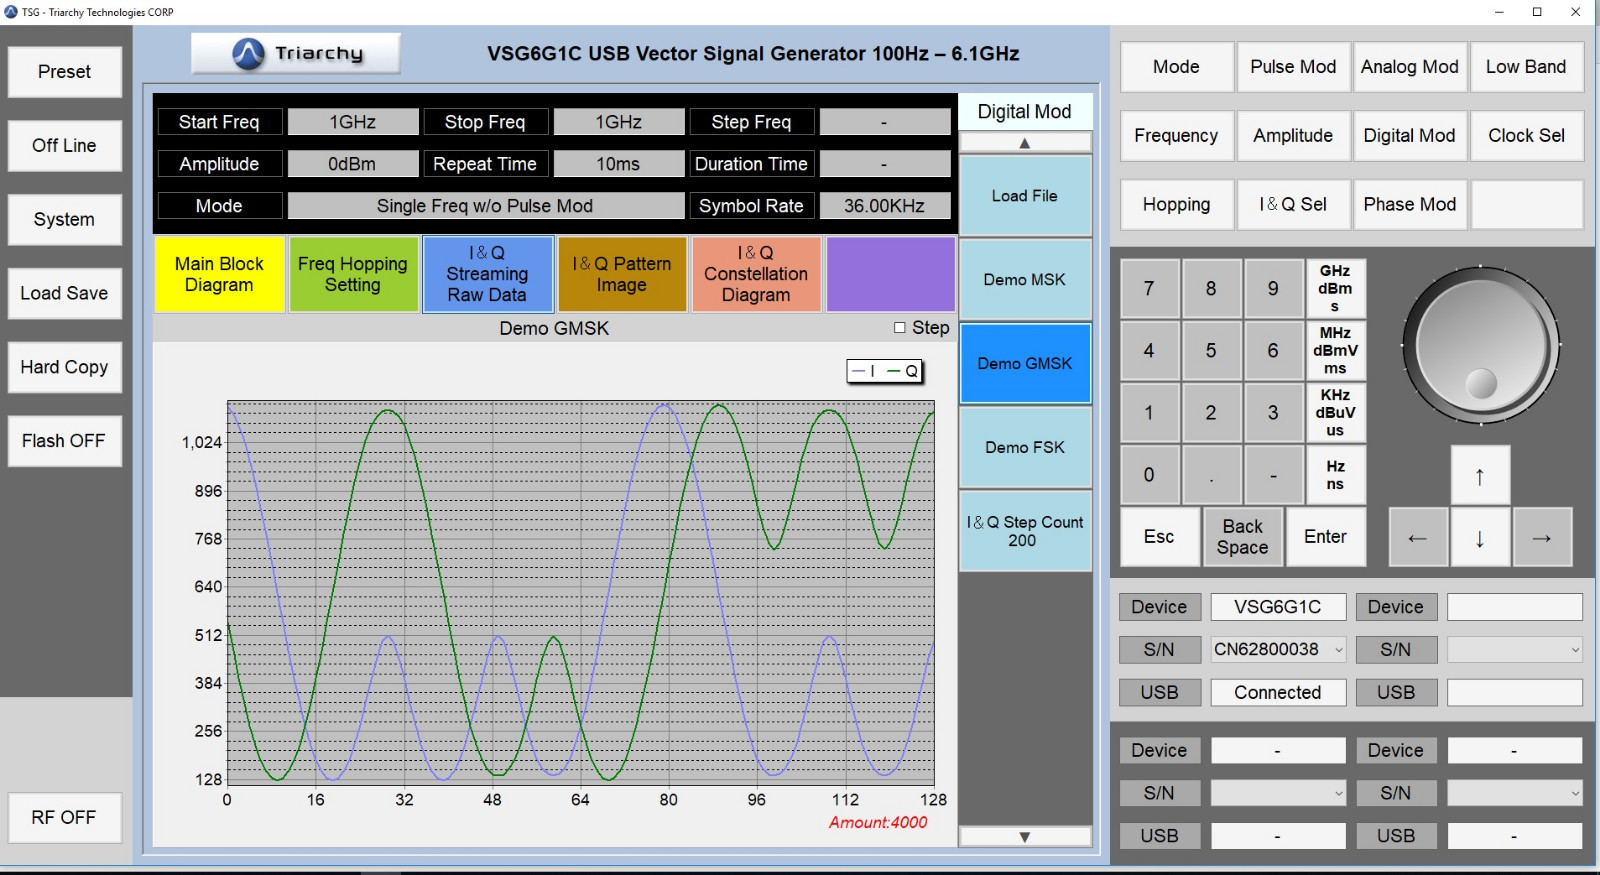Select Demo FSK option
The image size is (1600, 875).
click(x=1025, y=447)
